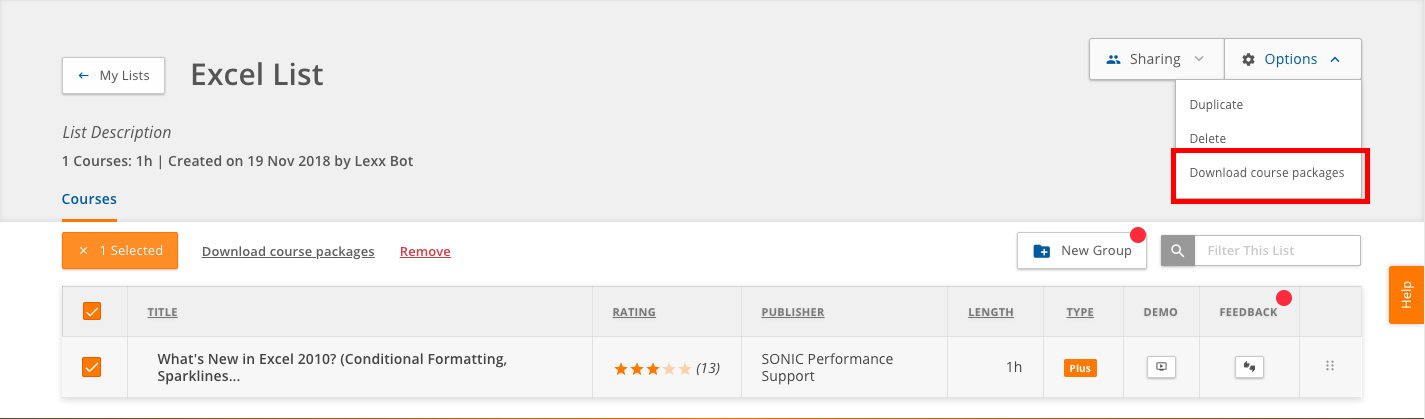Click the demo preview icon for Excel course
1425x419 pixels.
(x=1160, y=366)
